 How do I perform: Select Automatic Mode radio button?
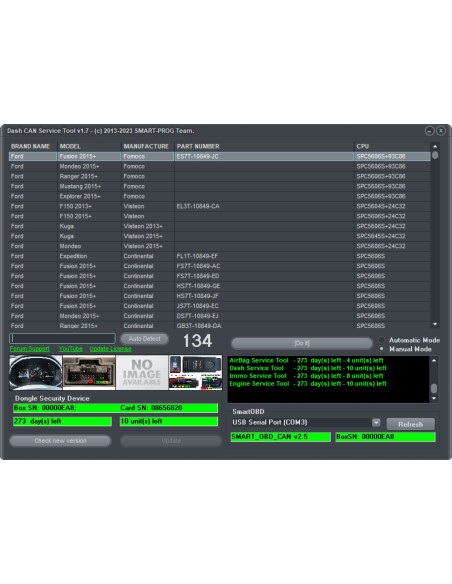pos(382,340)
